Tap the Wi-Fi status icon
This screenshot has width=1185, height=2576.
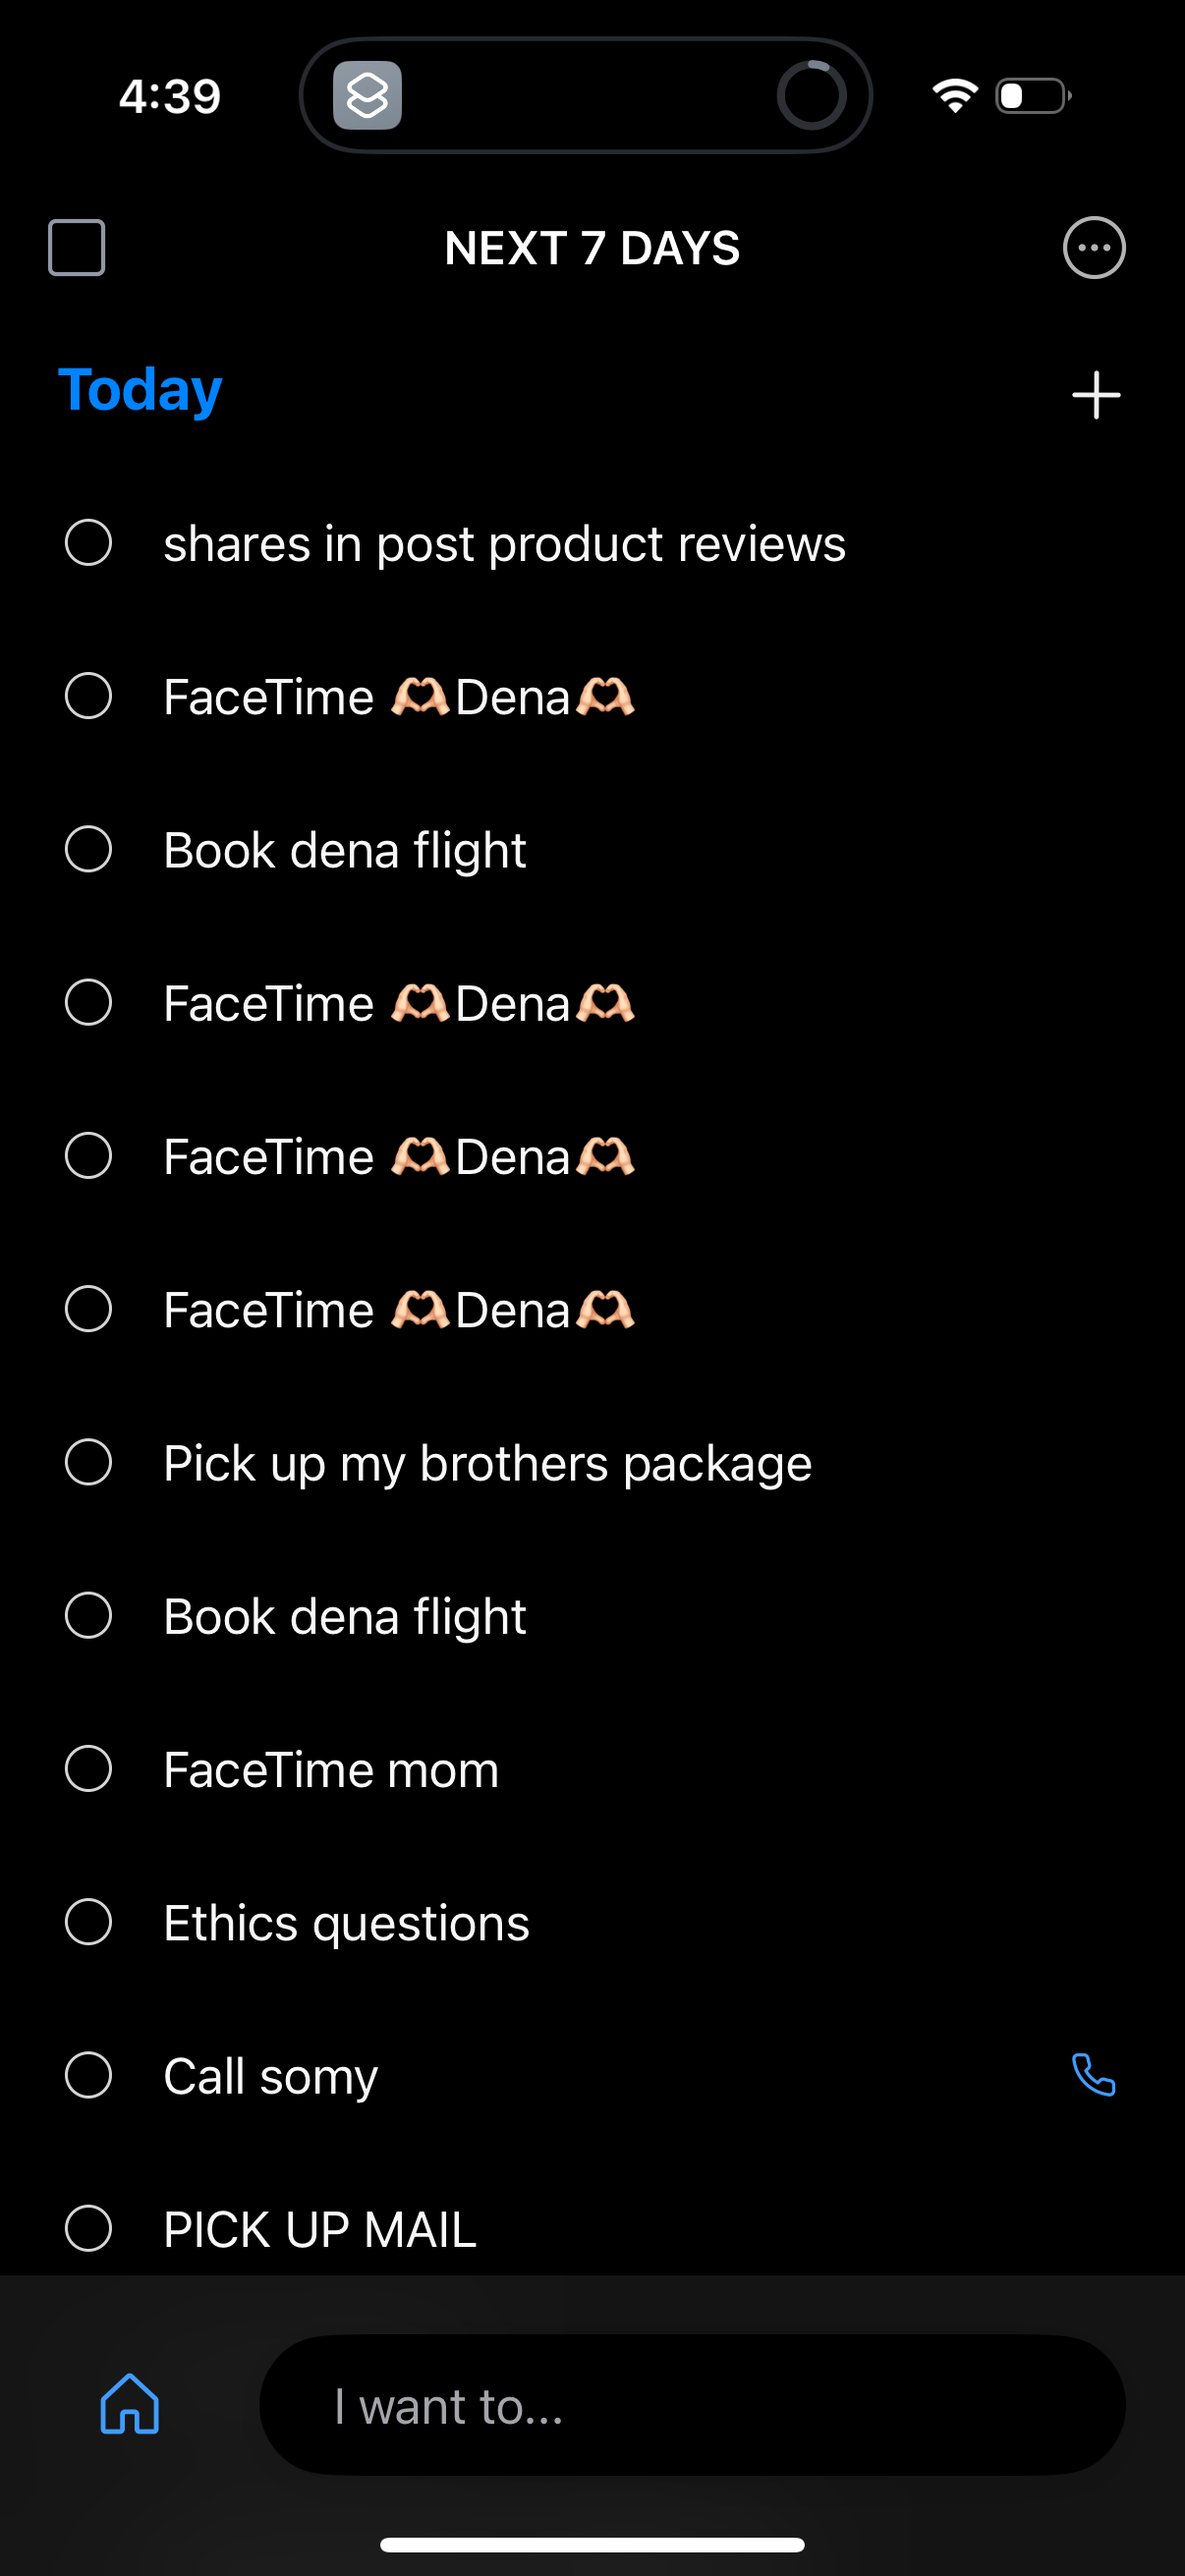954,96
